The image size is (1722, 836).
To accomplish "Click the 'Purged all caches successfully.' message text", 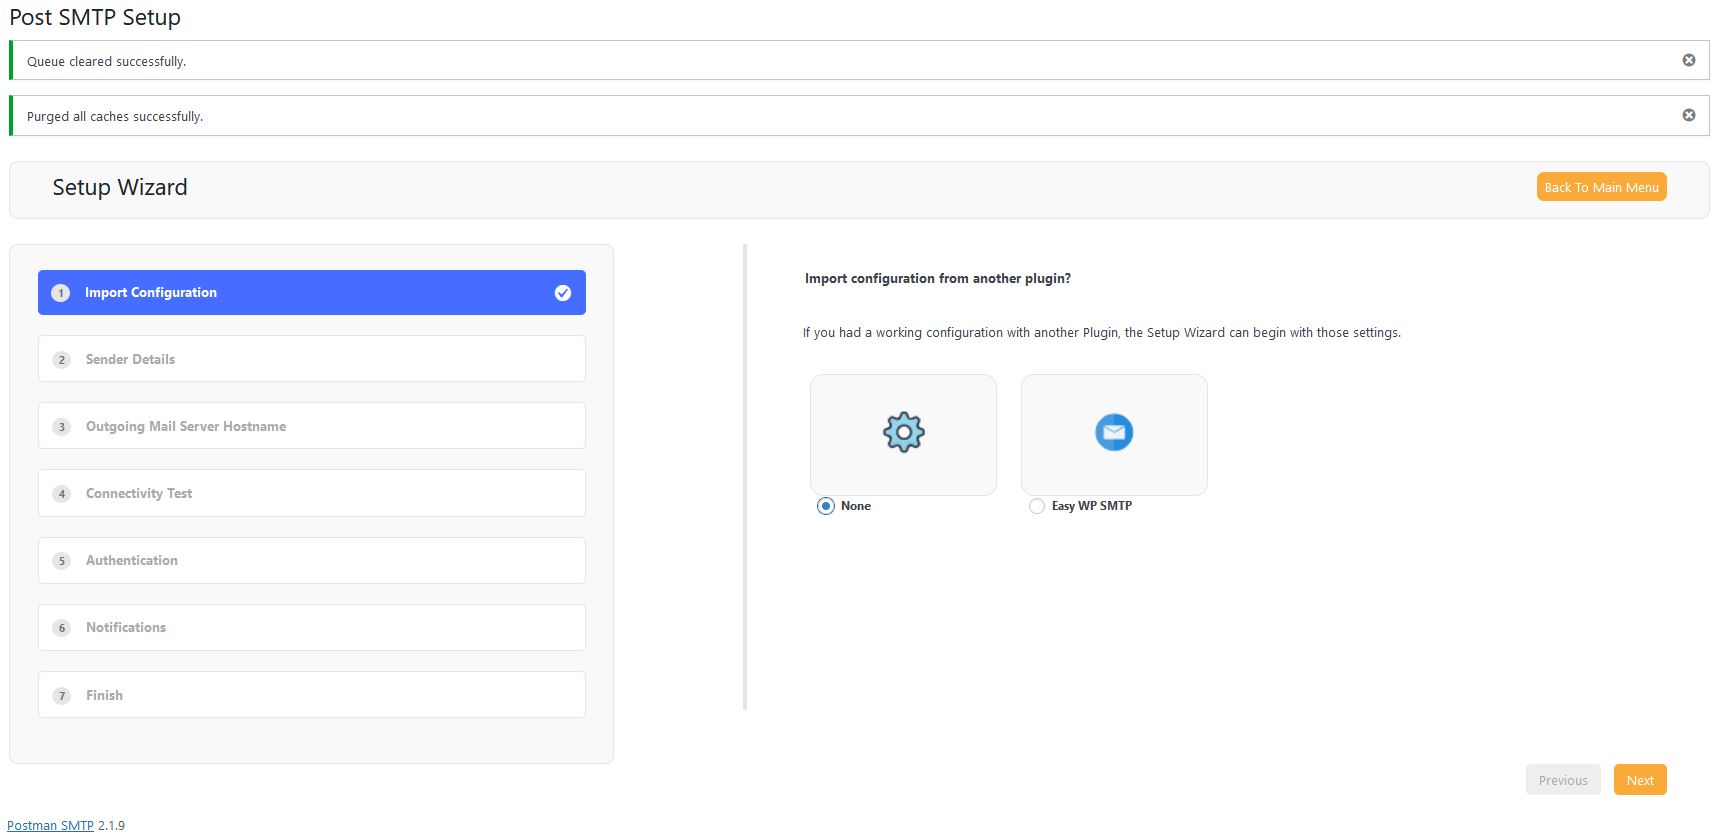I will point(115,116).
